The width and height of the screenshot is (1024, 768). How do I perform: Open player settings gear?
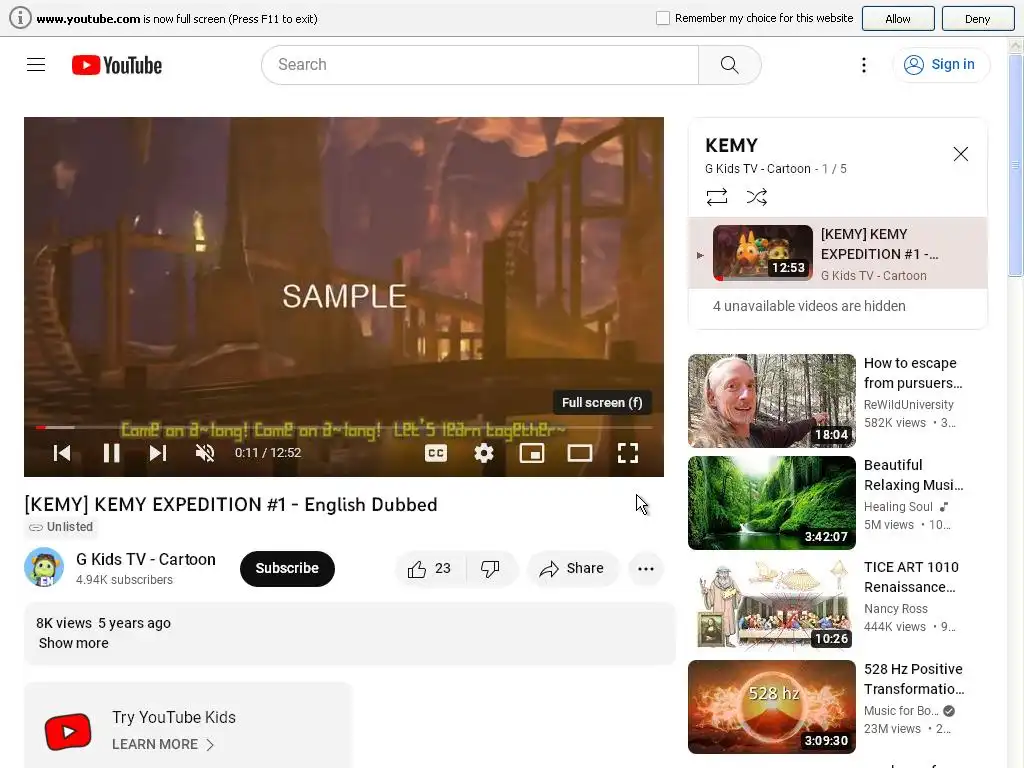point(484,453)
